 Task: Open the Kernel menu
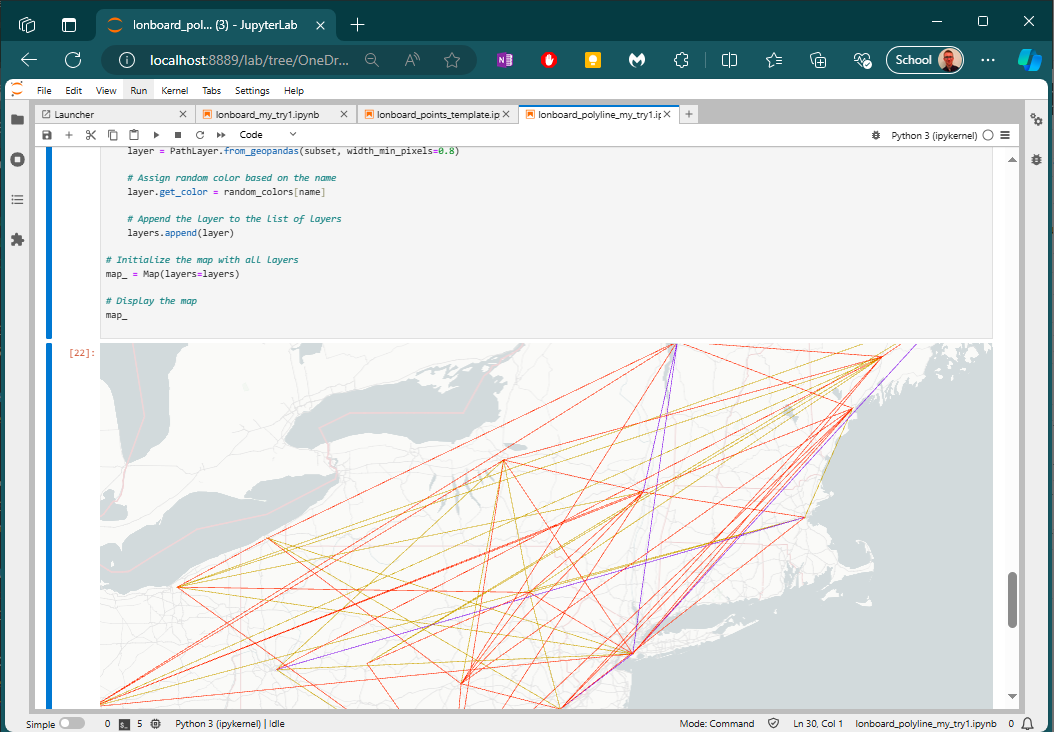[174, 91]
